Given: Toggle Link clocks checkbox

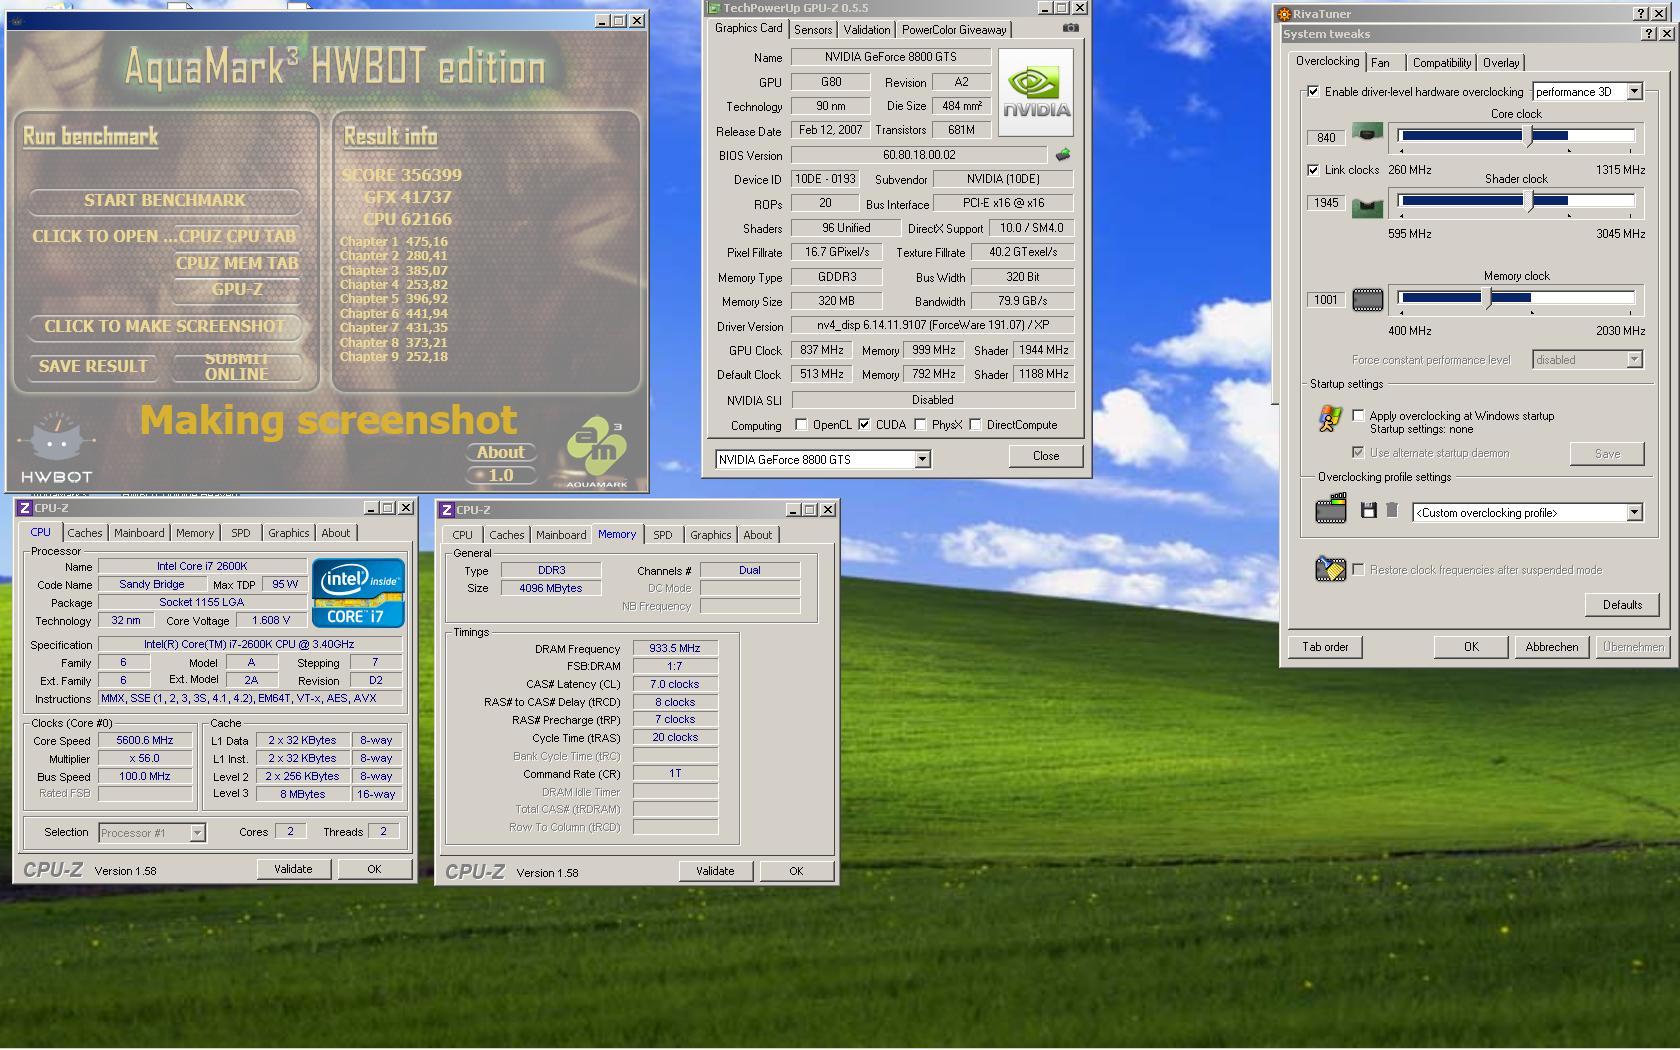Looking at the screenshot, I should pyautogui.click(x=1313, y=170).
